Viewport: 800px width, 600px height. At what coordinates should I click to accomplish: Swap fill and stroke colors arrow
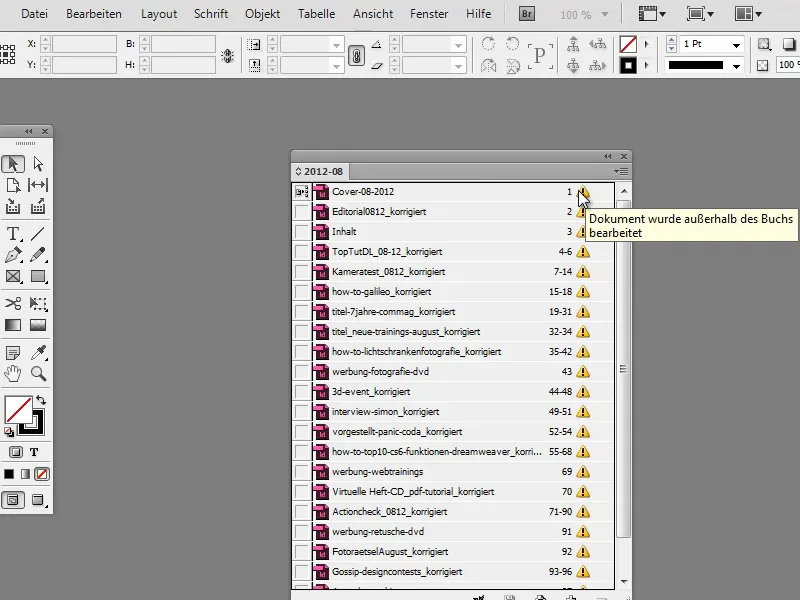coord(41,401)
